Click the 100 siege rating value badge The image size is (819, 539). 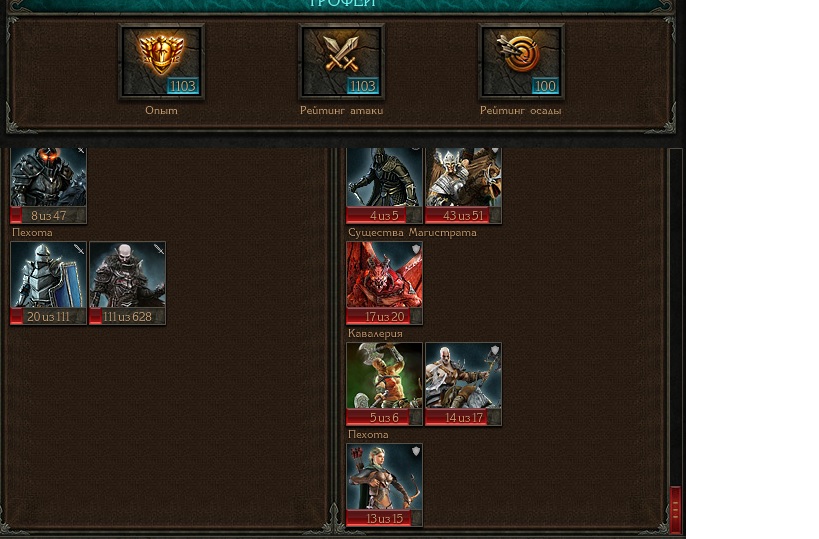pos(545,86)
